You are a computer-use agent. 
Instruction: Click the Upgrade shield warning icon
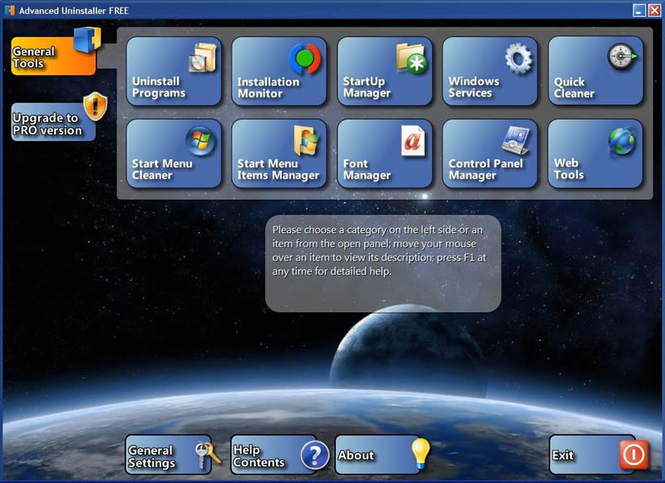coord(95,106)
